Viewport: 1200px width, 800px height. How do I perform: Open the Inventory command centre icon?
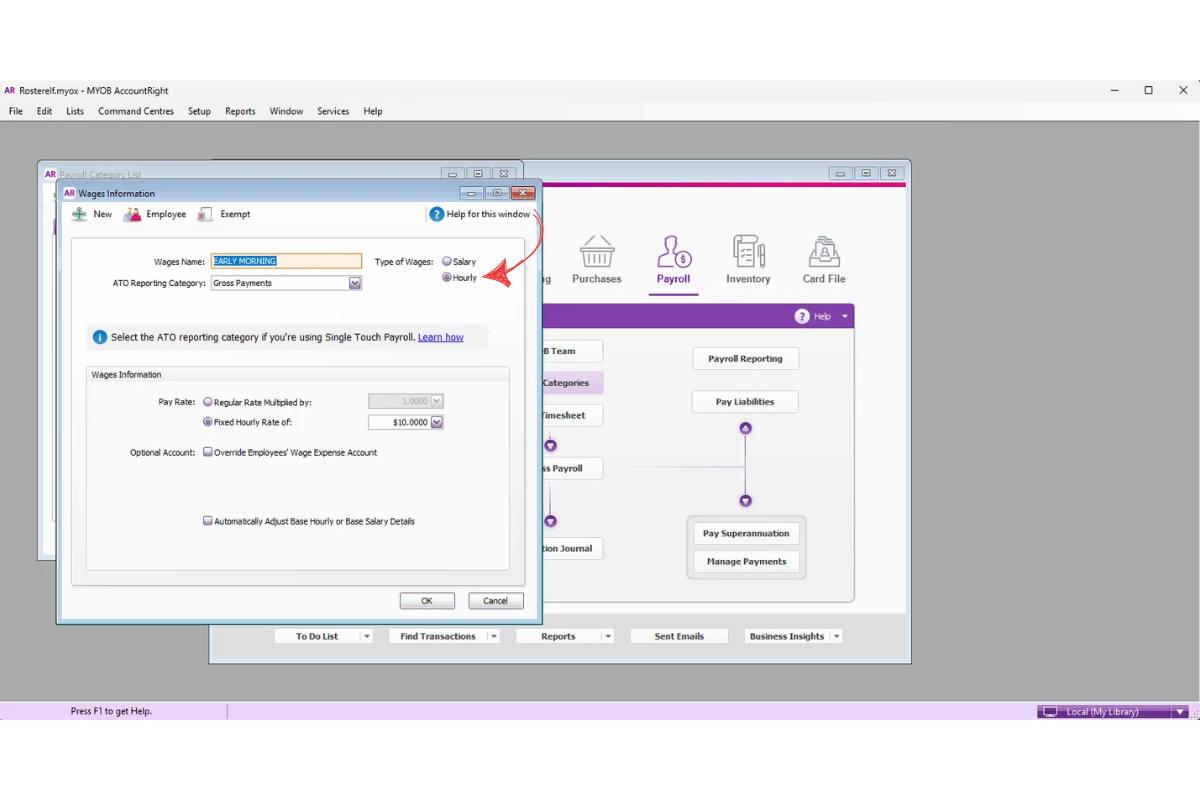pyautogui.click(x=748, y=252)
